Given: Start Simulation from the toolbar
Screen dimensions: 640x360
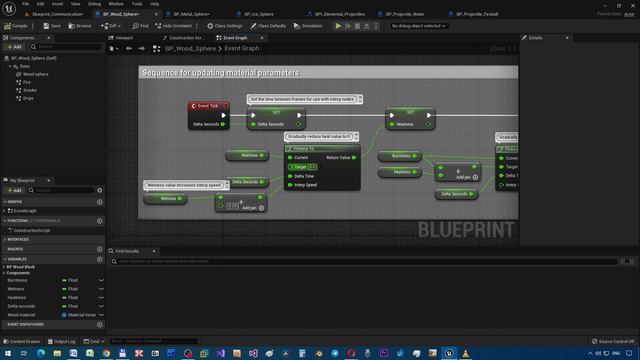Looking at the screenshot, I should coord(308,26).
